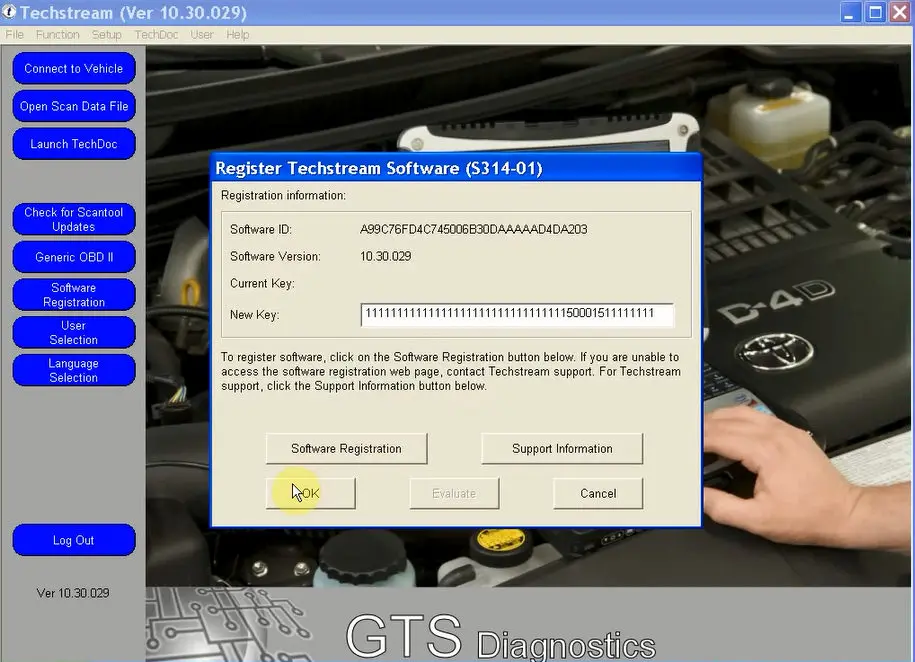The width and height of the screenshot is (915, 662).
Task: Log Out of Techstream
Action: (x=74, y=540)
